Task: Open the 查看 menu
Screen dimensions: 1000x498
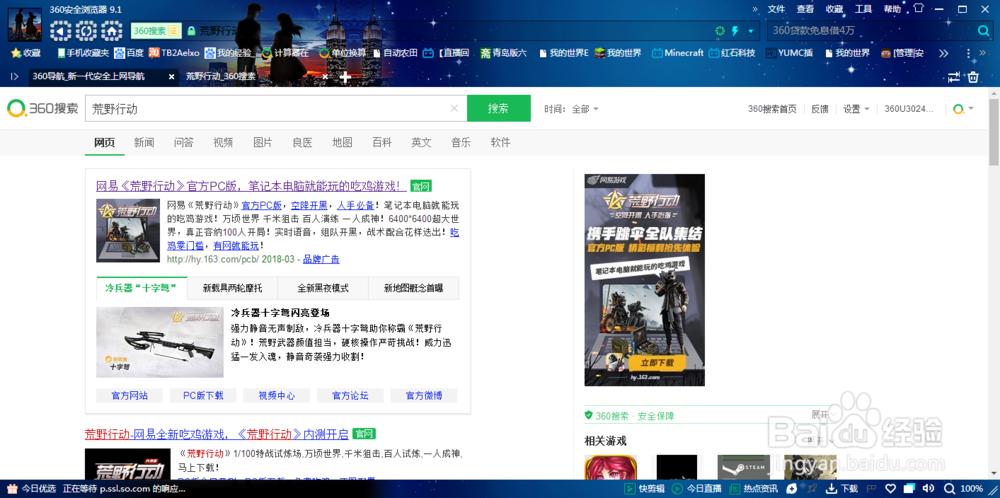Action: (x=805, y=9)
